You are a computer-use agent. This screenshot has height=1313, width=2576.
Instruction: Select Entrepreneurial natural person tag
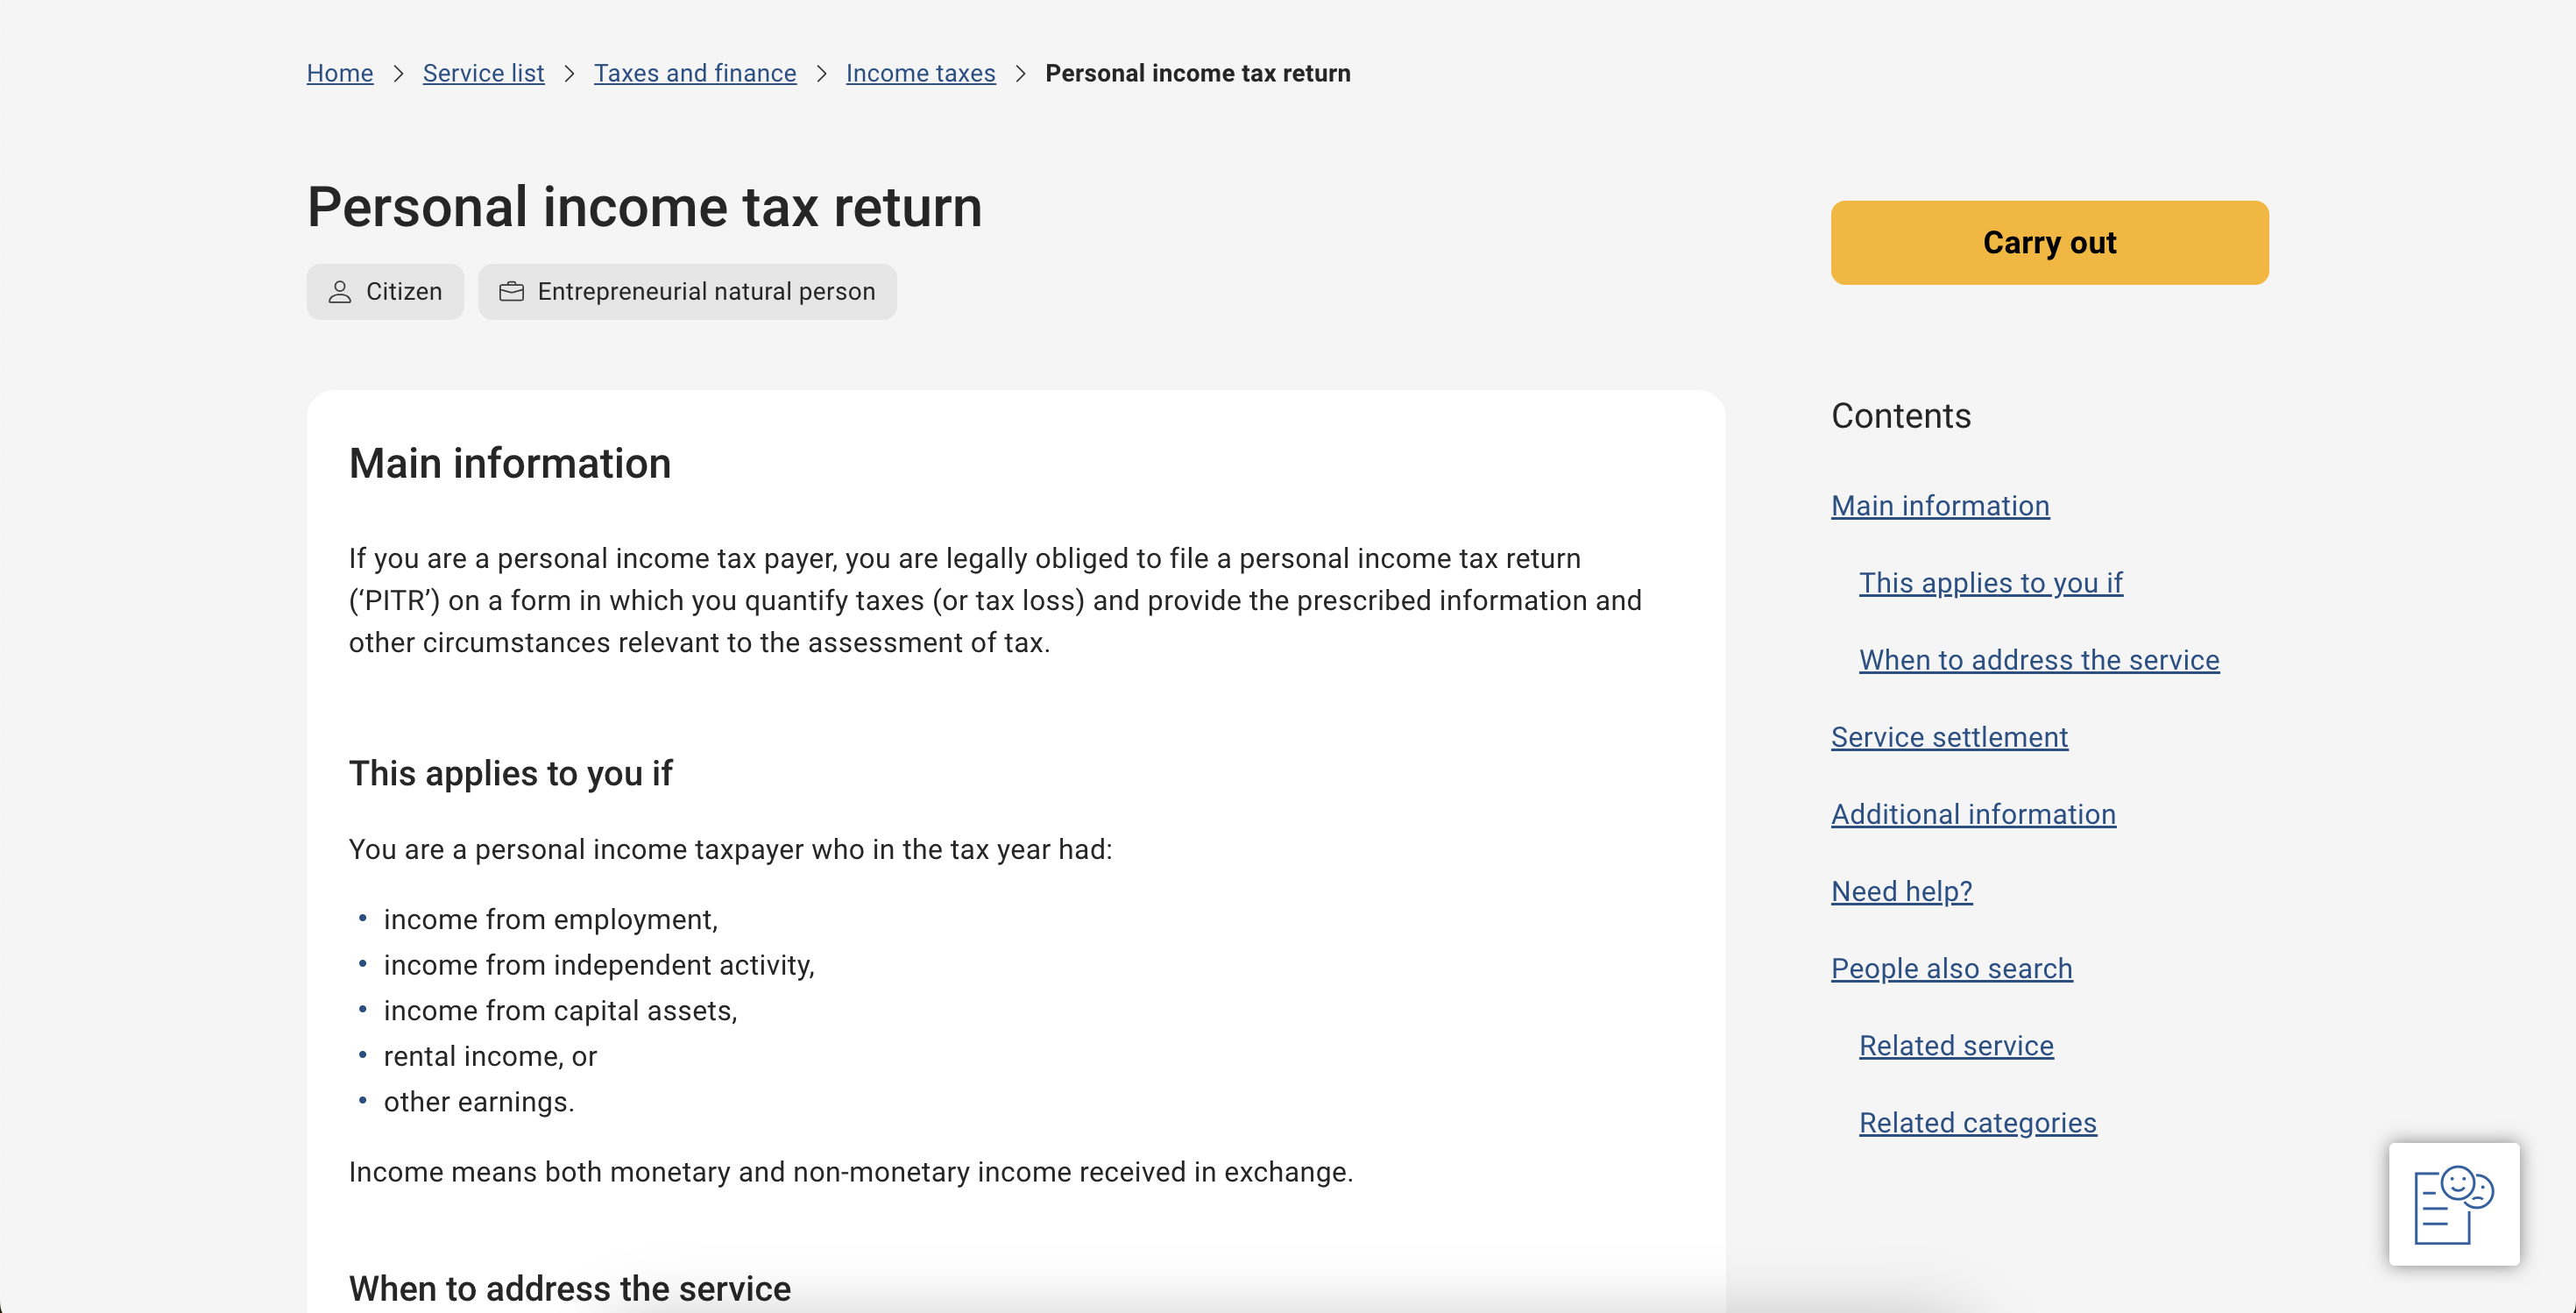point(687,292)
